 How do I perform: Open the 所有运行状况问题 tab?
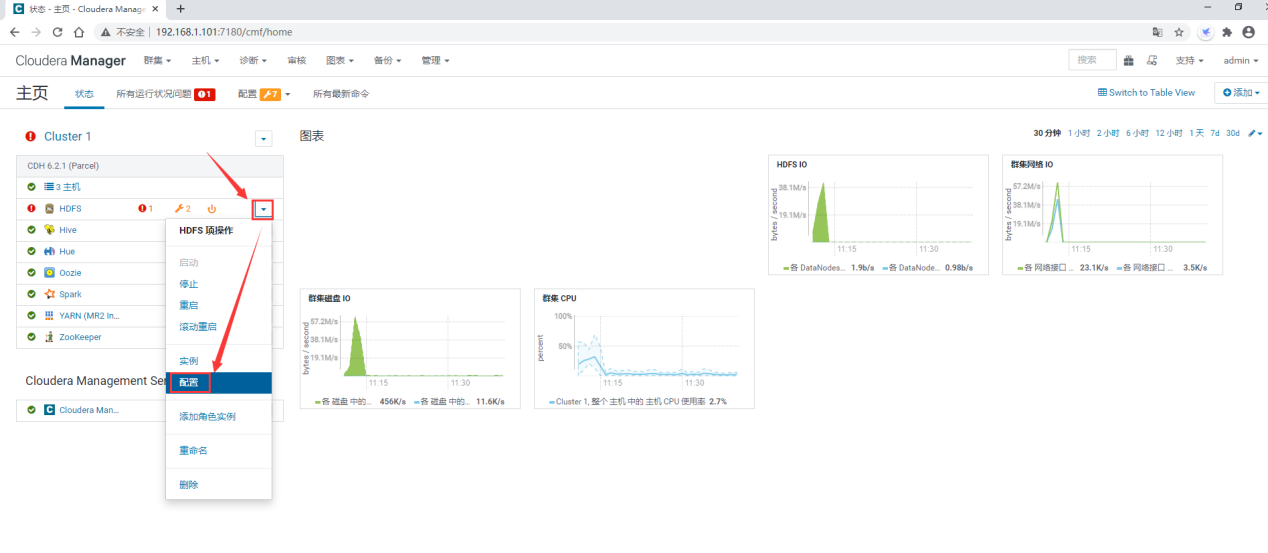click(165, 94)
